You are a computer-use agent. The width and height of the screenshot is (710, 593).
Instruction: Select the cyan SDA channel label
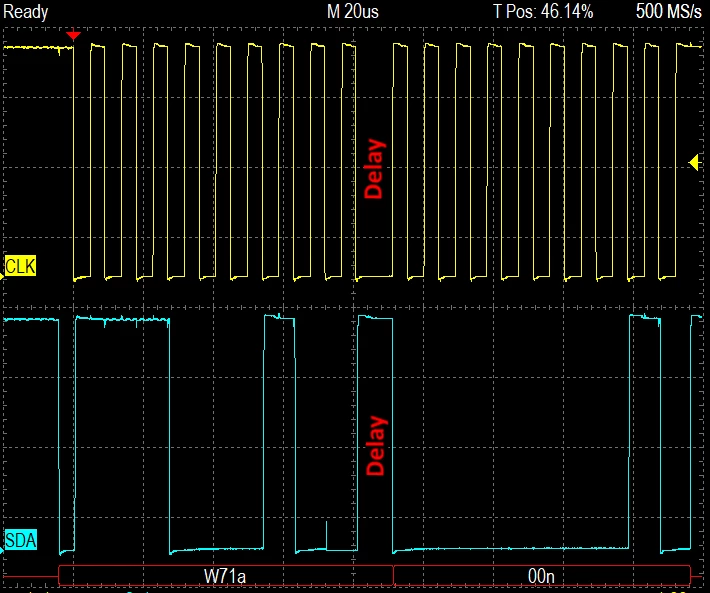click(21, 540)
